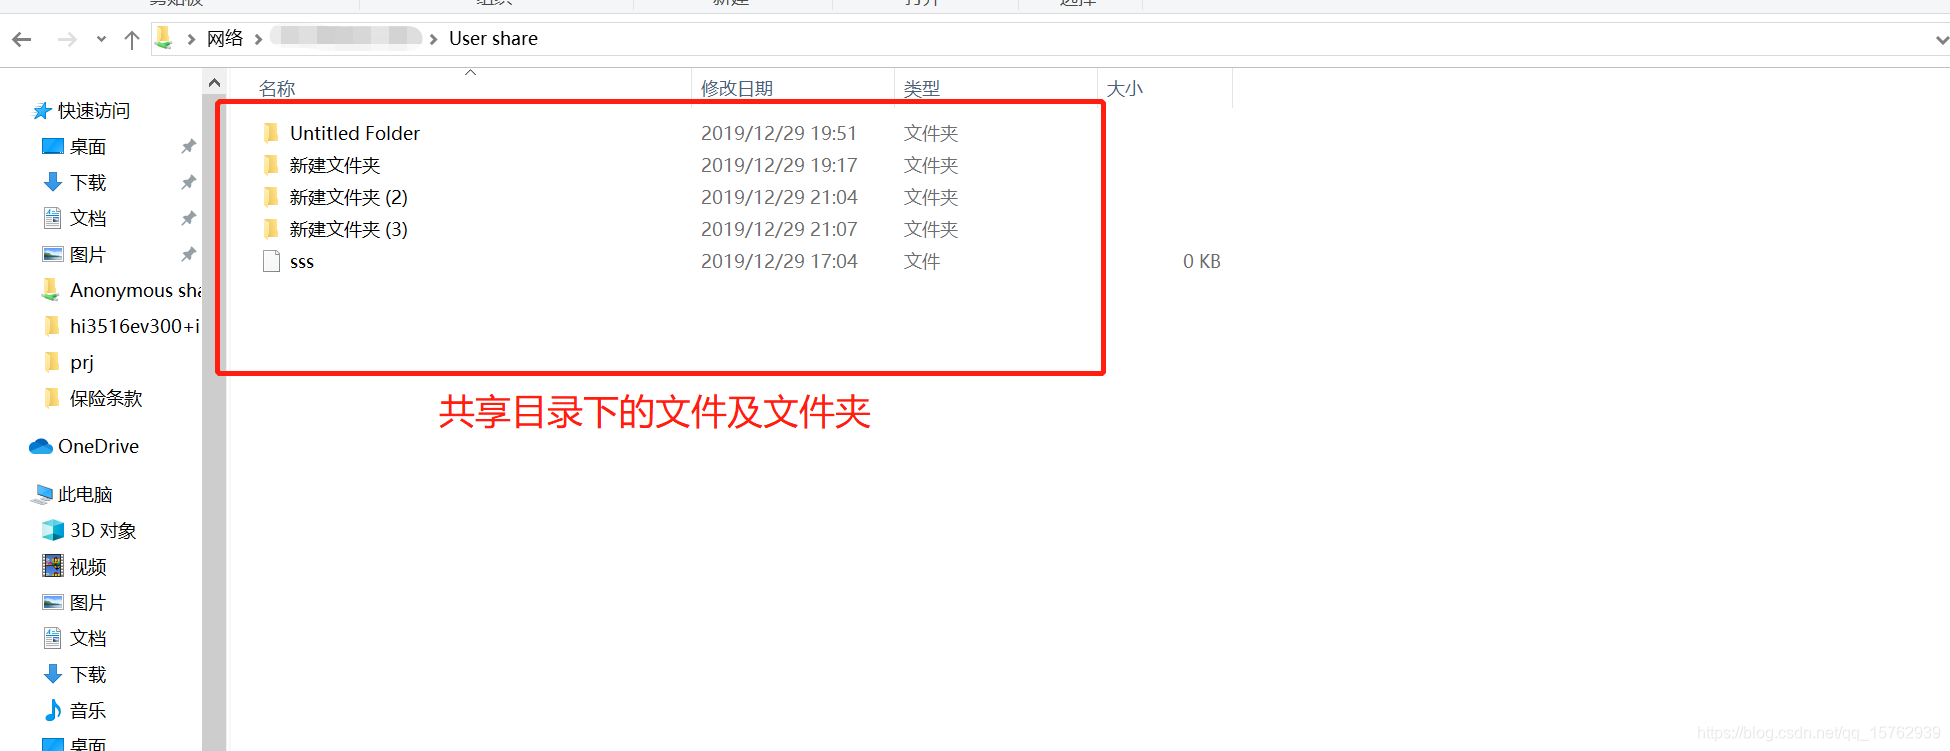Image resolution: width=1950 pixels, height=751 pixels.
Task: Open 图片 under 此电脑
Action: (x=88, y=602)
